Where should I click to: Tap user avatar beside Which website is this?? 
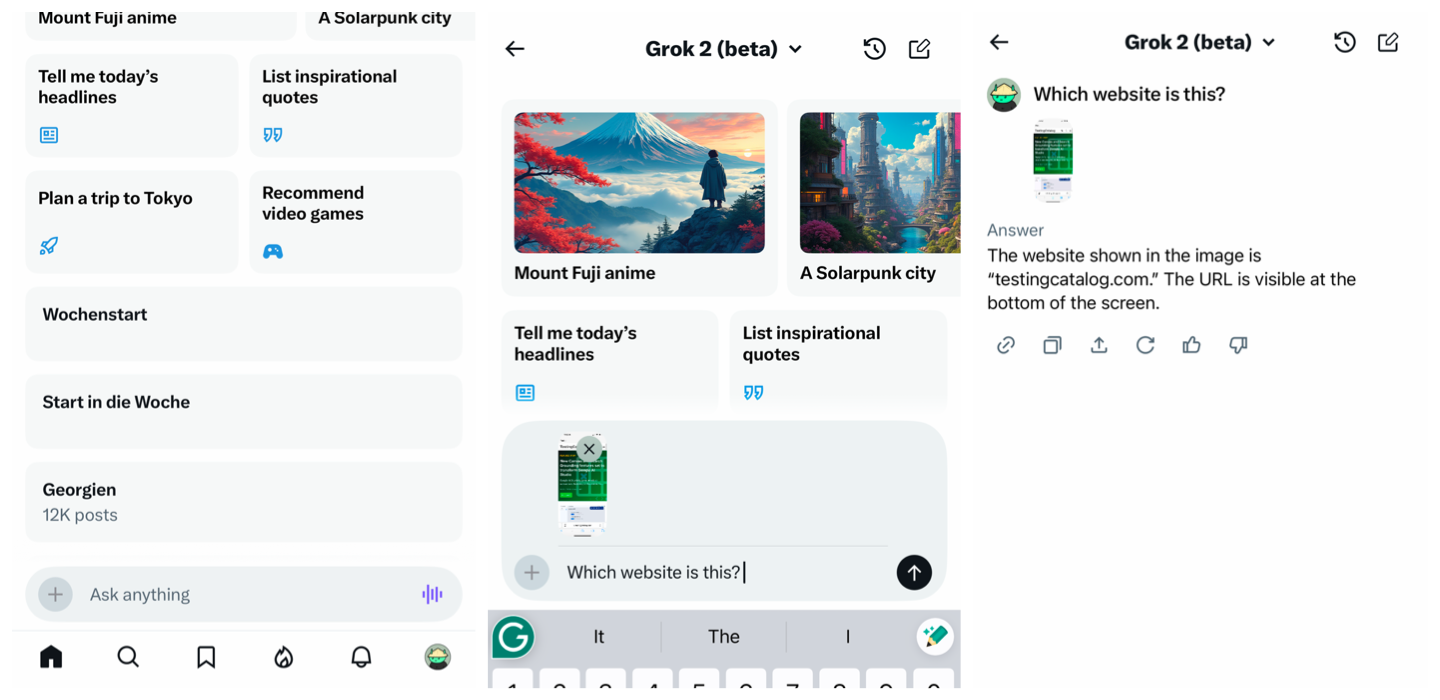[x=1004, y=95]
